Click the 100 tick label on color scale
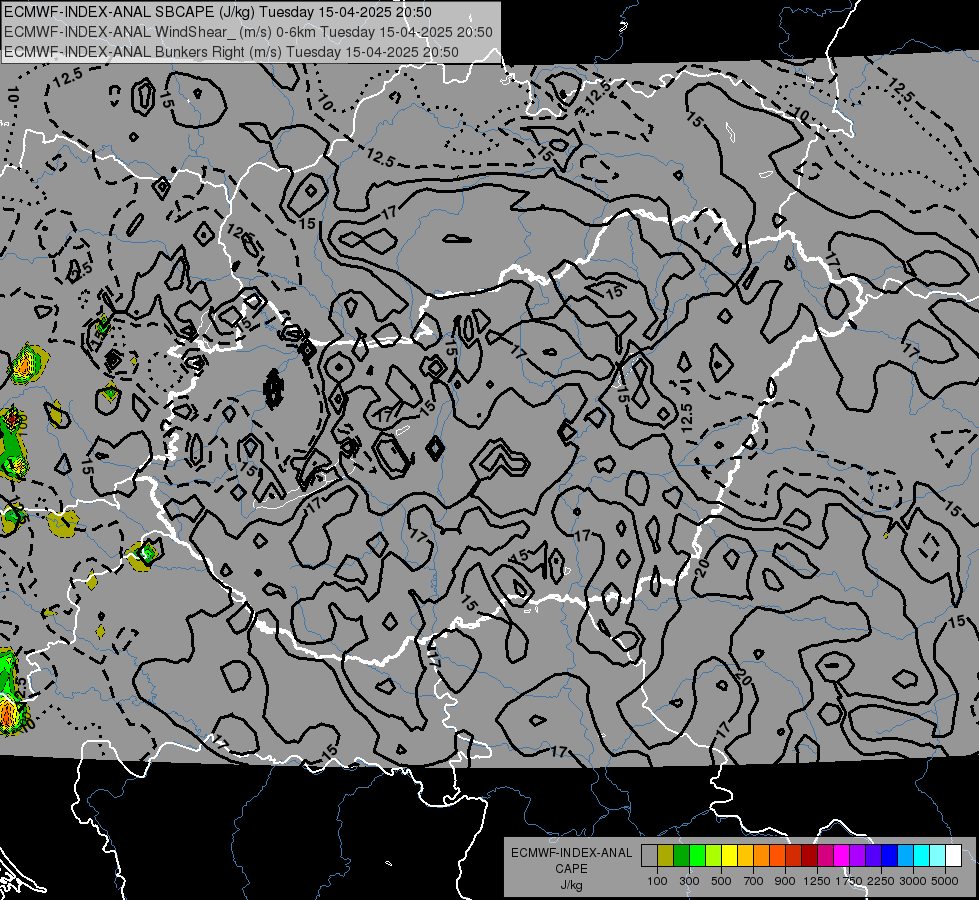The image size is (979, 900). (657, 881)
